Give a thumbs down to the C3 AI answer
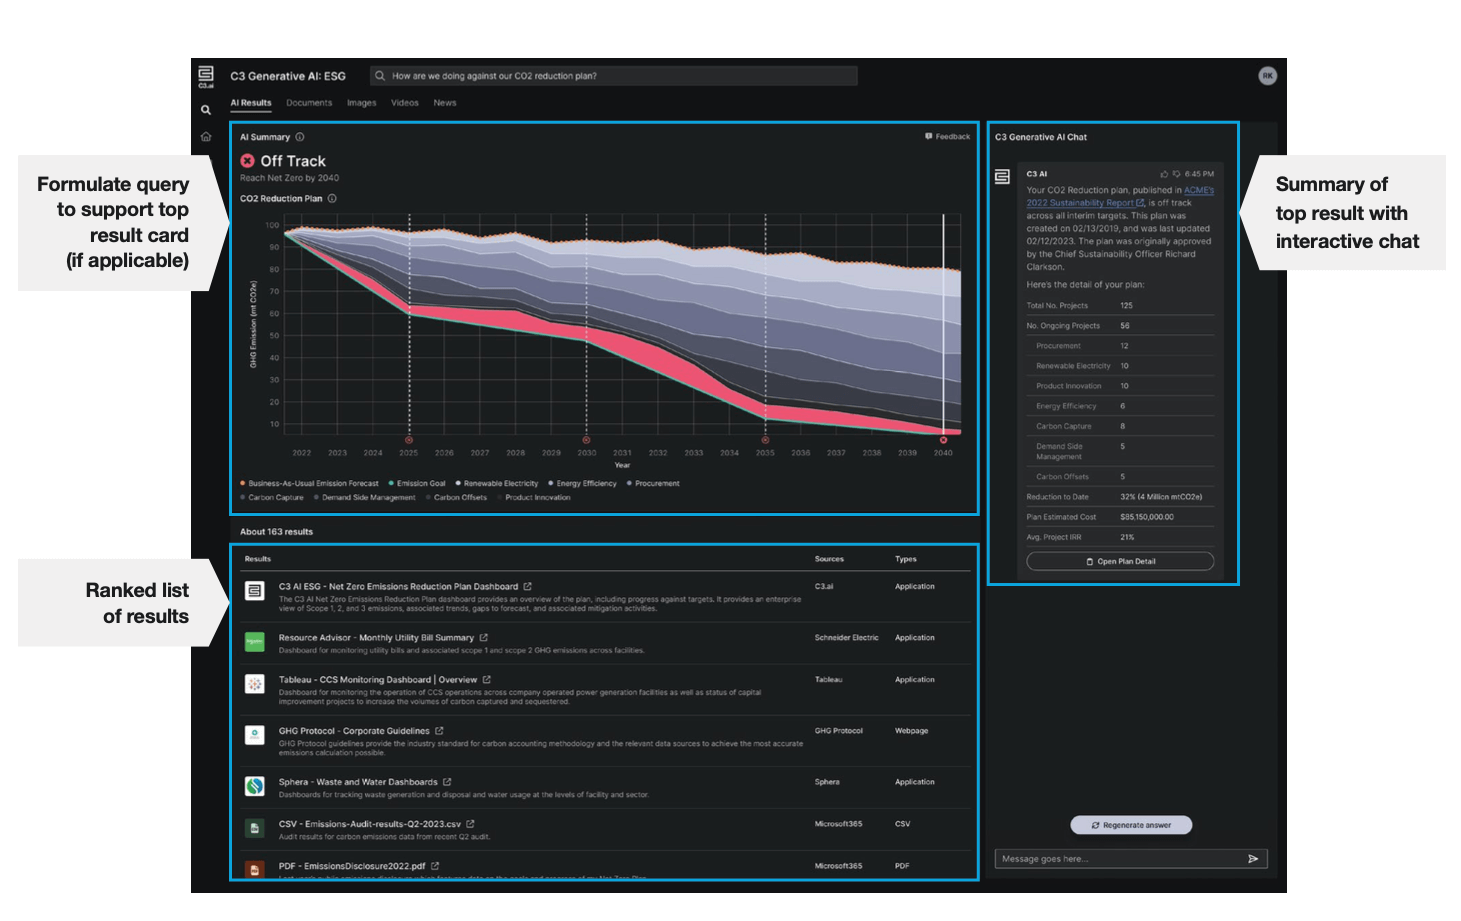The height and width of the screenshot is (921, 1461). point(1176,173)
